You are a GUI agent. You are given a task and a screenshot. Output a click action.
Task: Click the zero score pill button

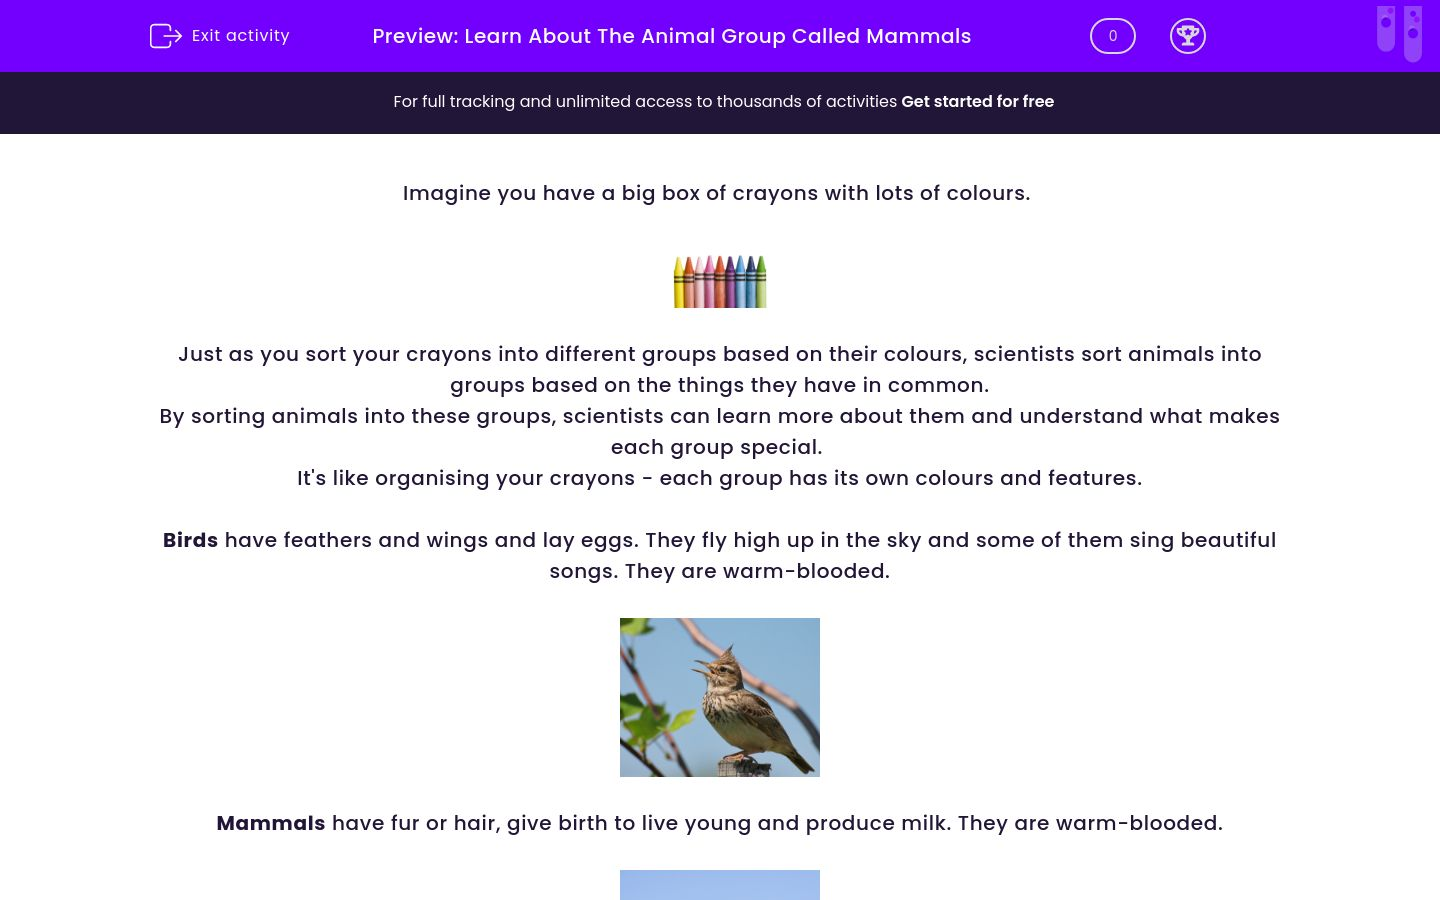click(1112, 36)
